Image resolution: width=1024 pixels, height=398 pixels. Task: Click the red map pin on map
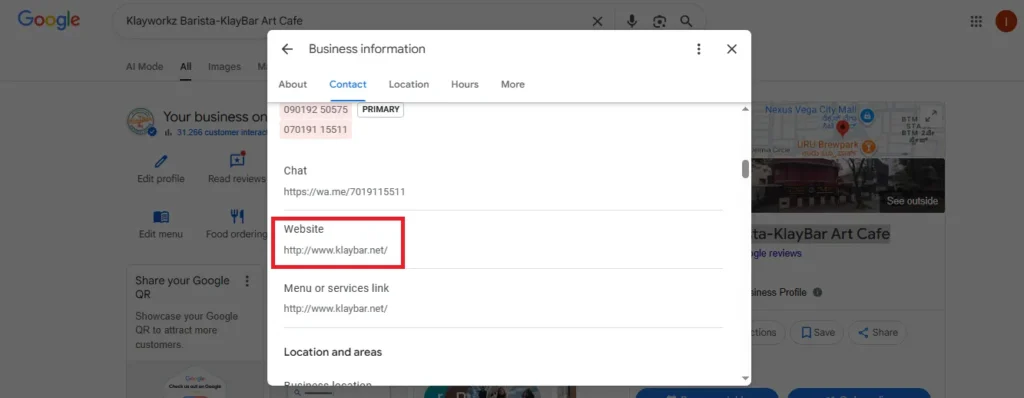[842, 128]
